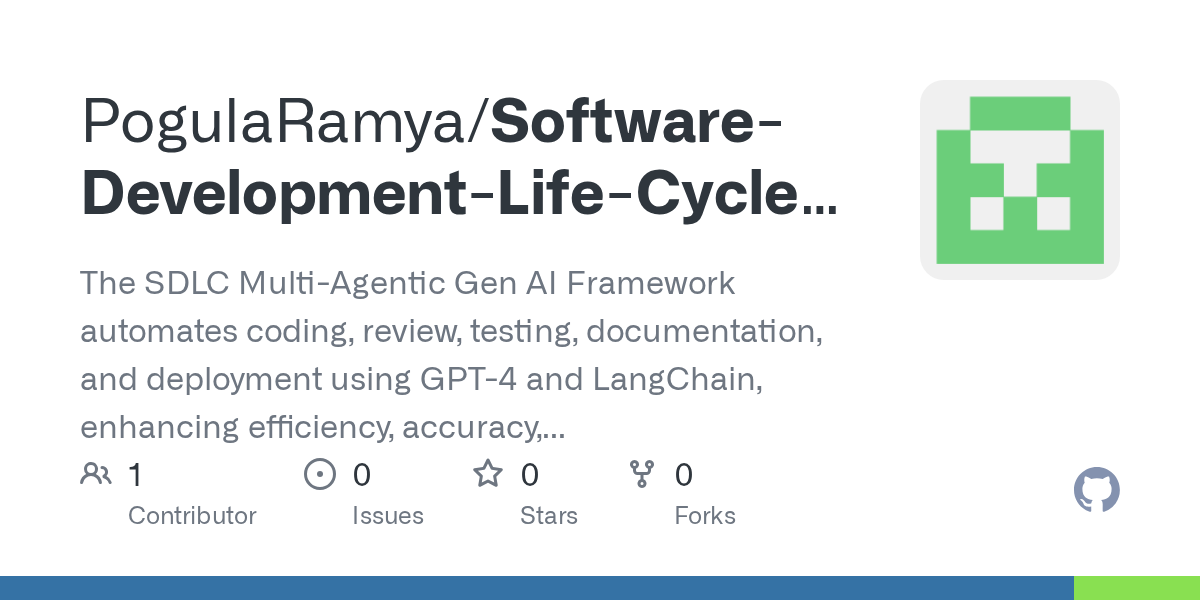Click the green language bar segment
This screenshot has width=1200, height=600.
[x=1137, y=588]
